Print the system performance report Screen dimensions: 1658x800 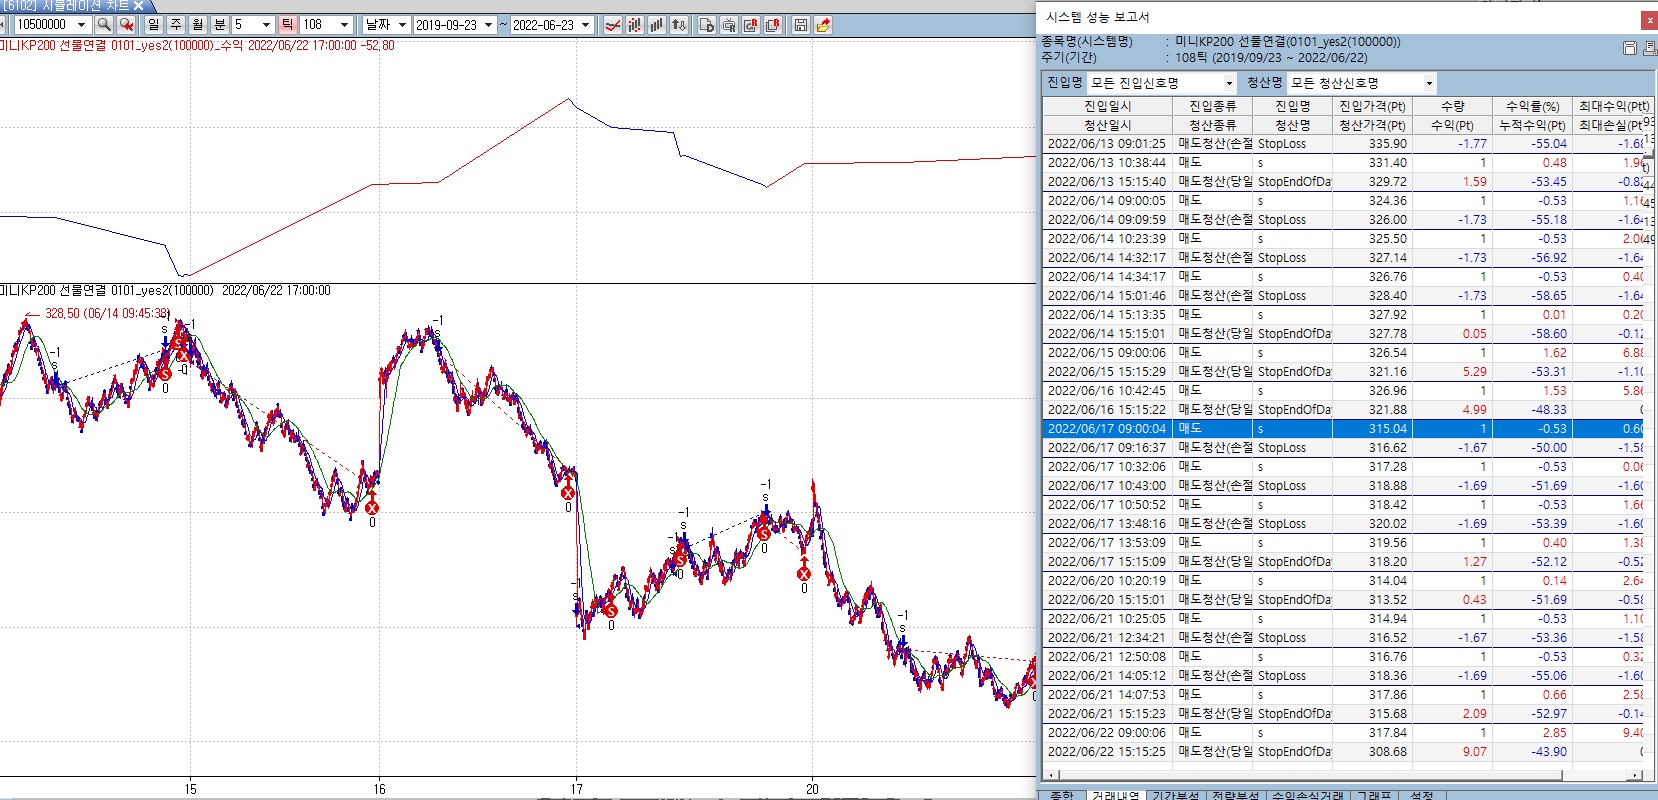click(1649, 48)
